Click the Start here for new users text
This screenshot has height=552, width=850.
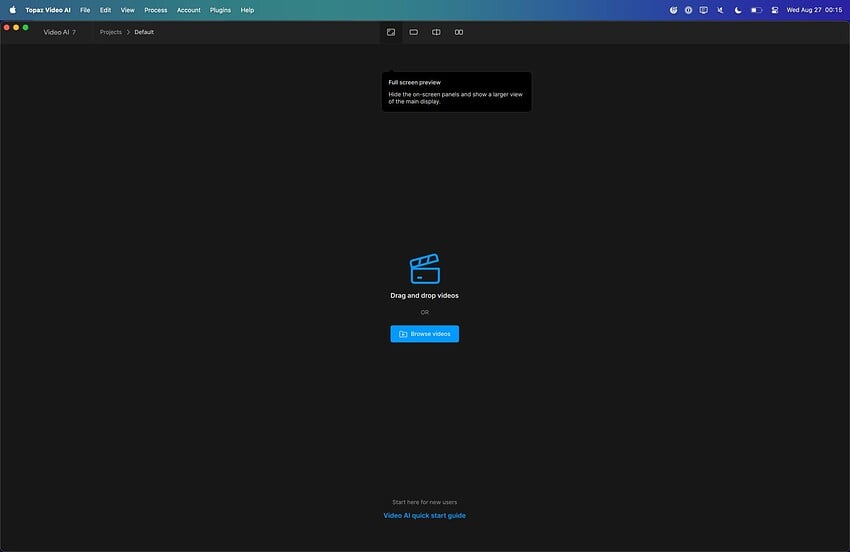424,502
